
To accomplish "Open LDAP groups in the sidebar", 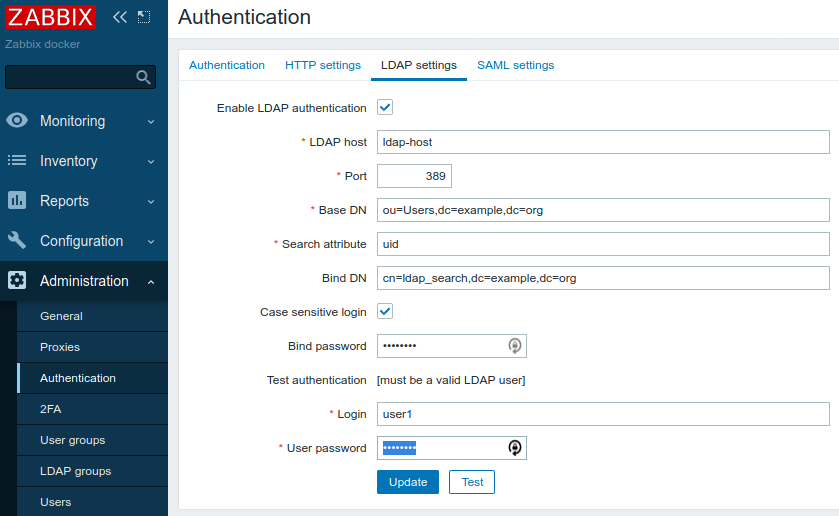I will (92, 472).
